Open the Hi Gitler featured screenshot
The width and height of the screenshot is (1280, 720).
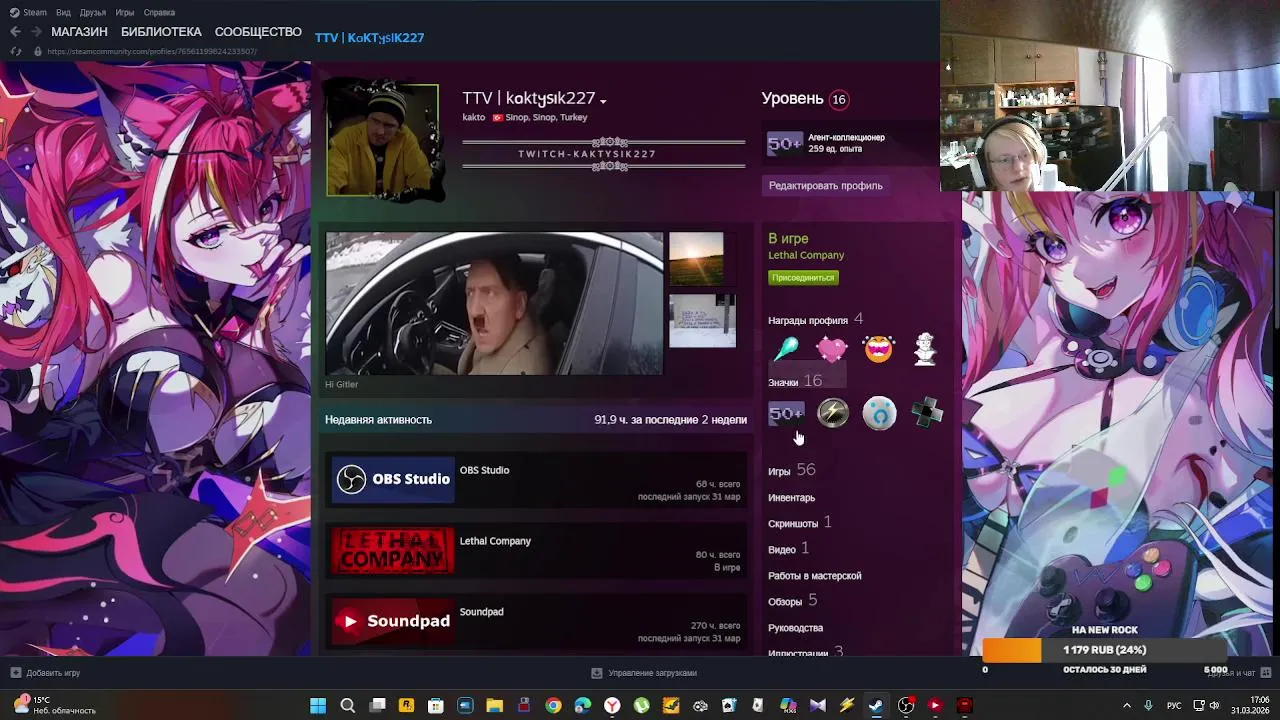pyautogui.click(x=494, y=304)
